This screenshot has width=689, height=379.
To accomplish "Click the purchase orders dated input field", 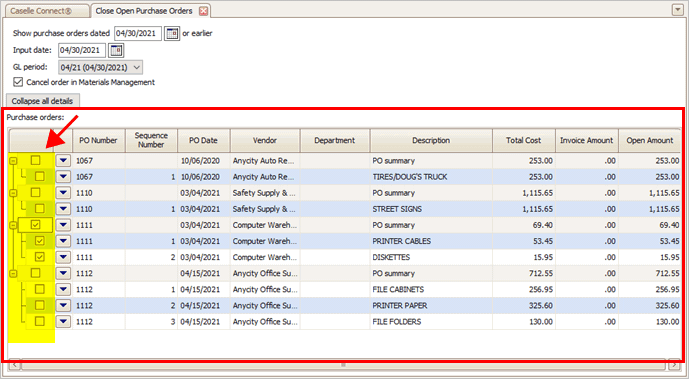I will click(x=138, y=33).
